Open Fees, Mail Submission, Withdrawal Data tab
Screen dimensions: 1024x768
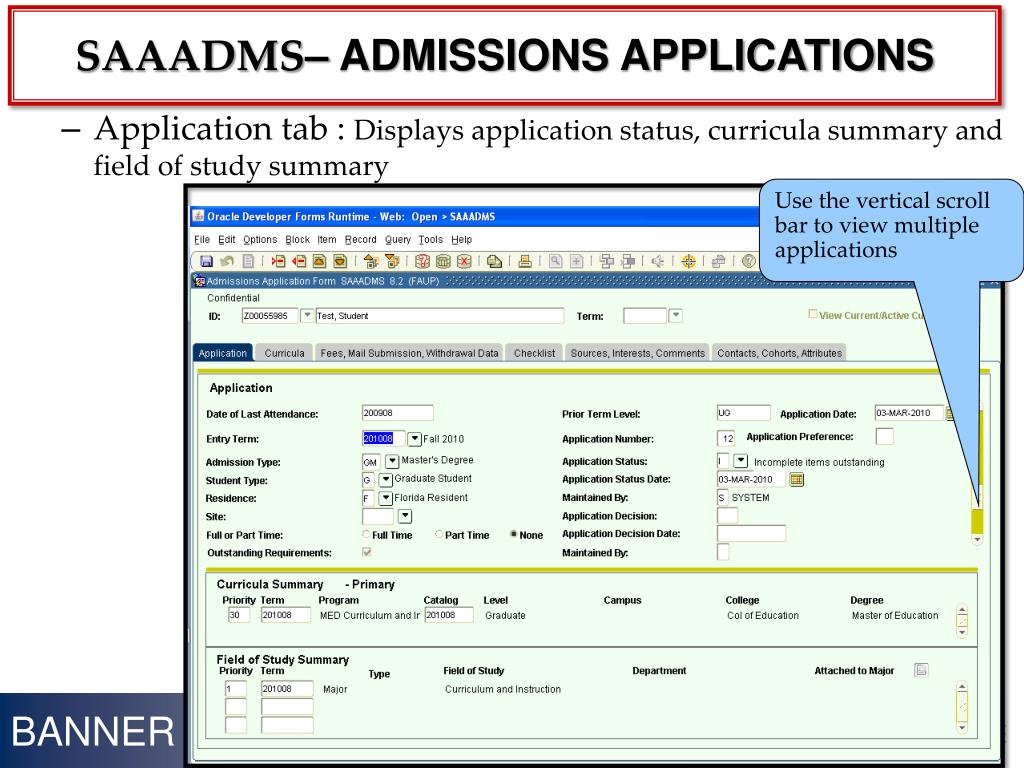(x=409, y=353)
